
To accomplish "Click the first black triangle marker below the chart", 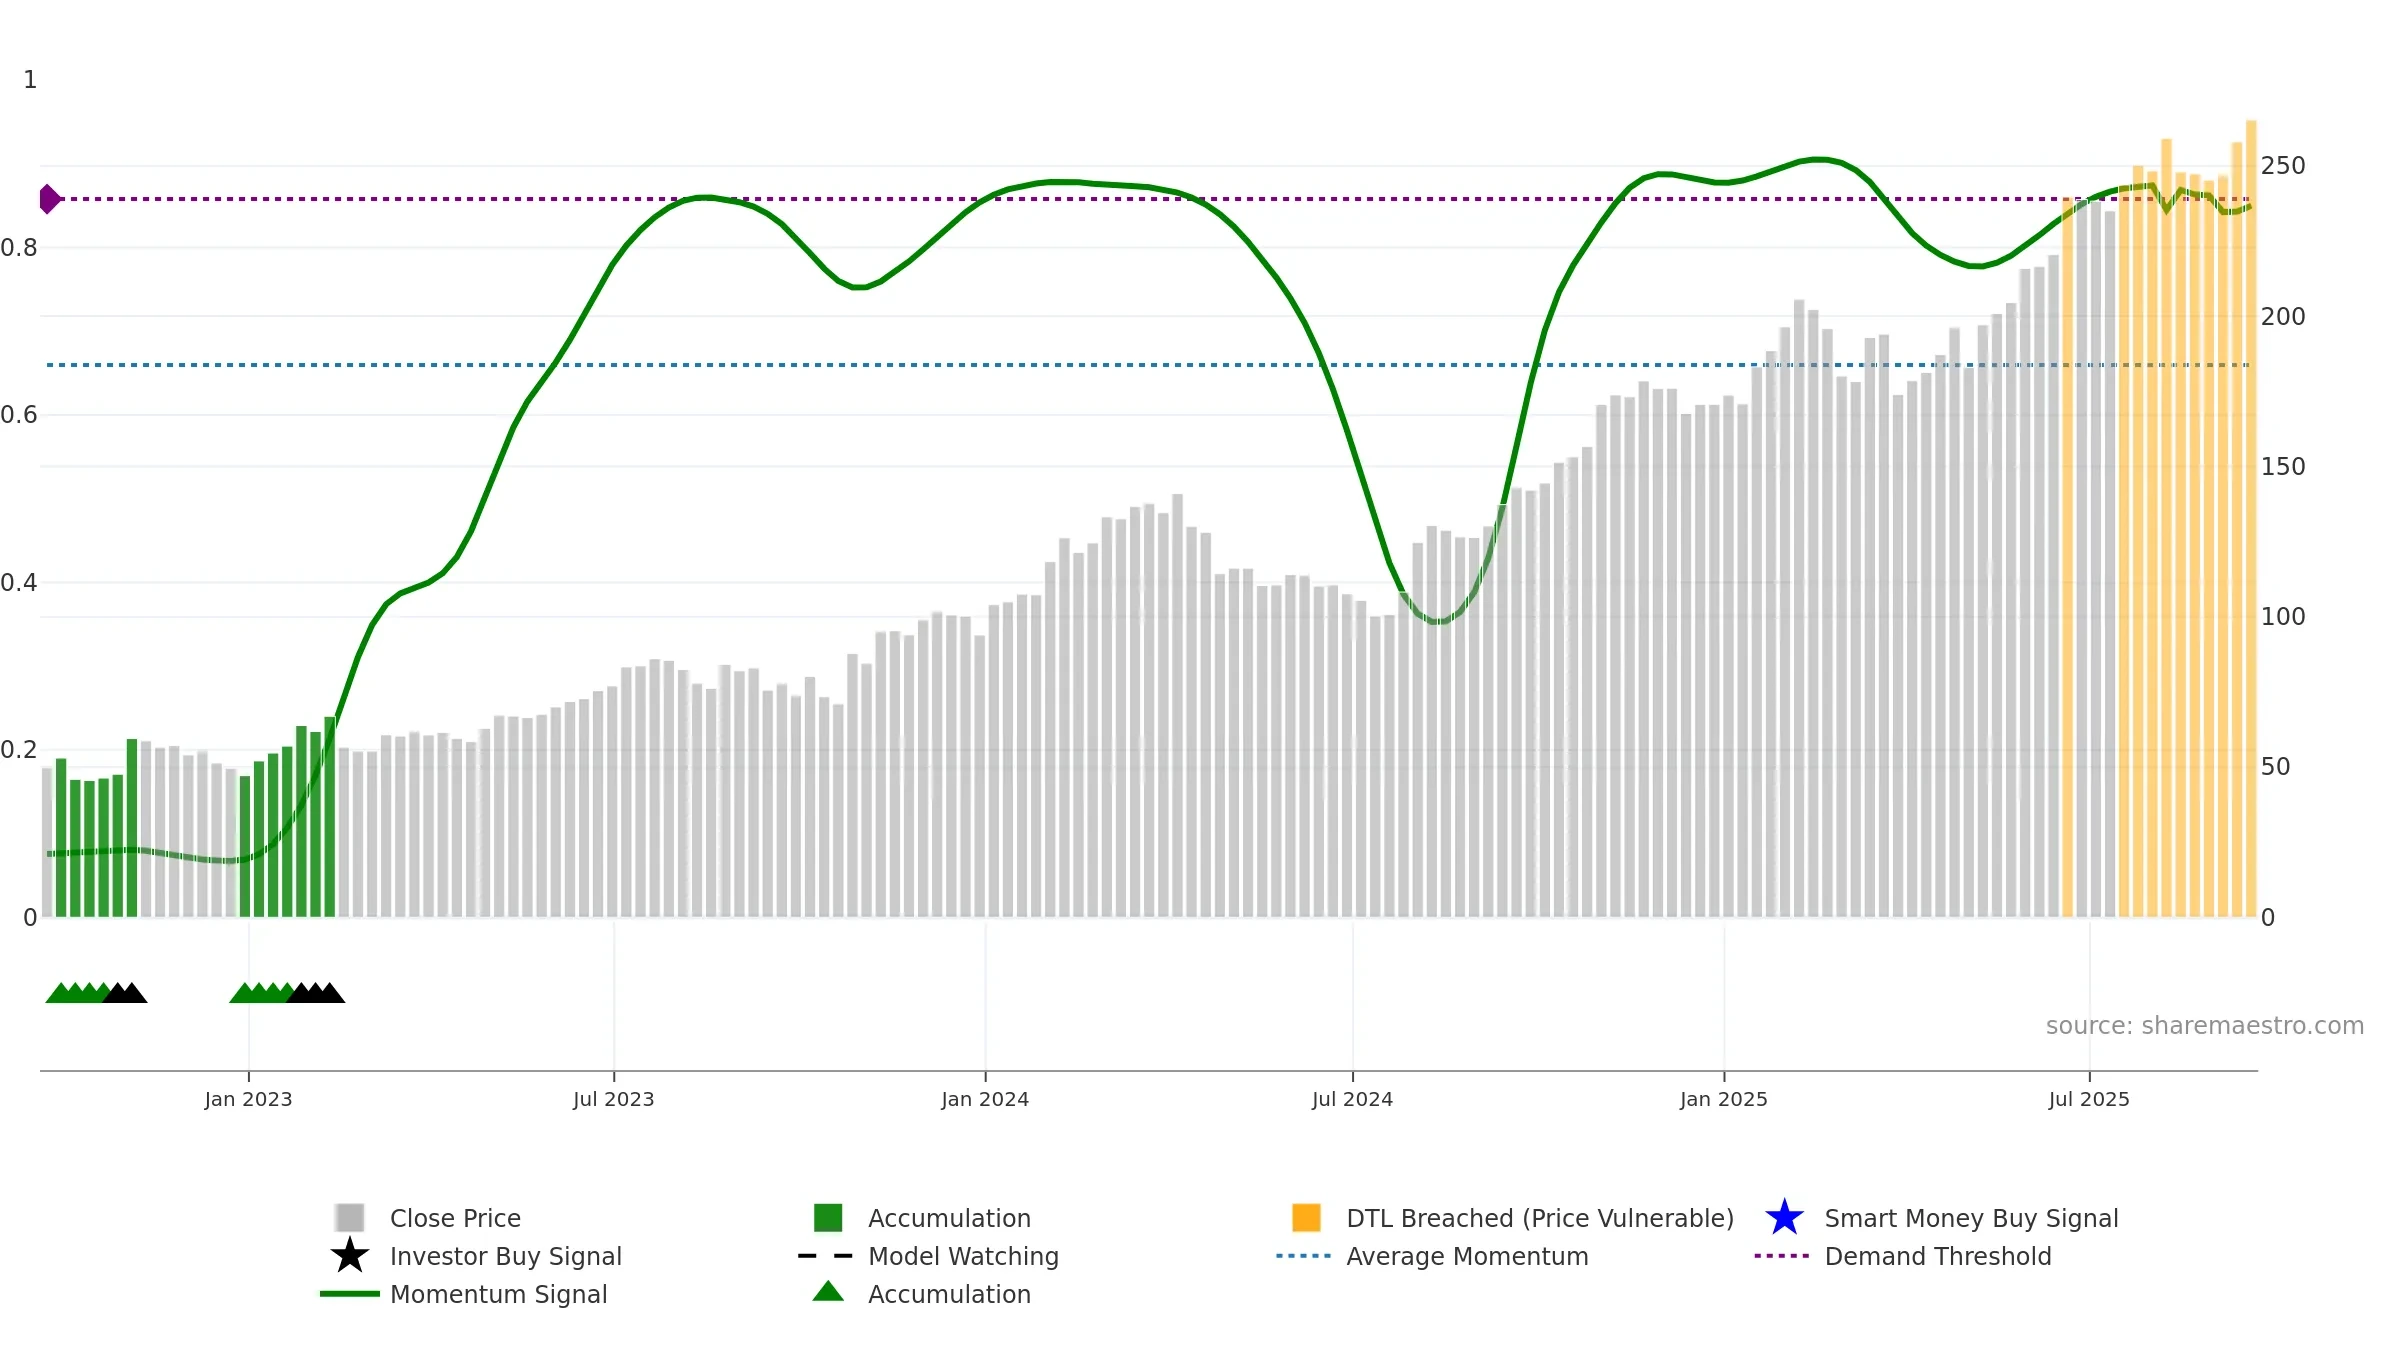I will tap(116, 993).
